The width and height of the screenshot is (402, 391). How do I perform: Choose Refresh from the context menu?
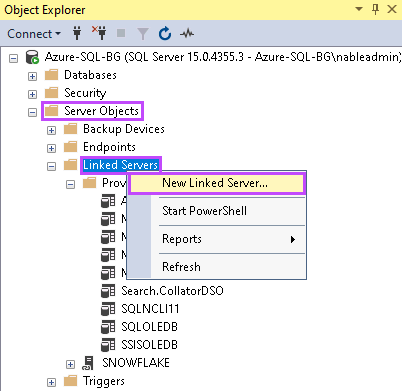pos(217,267)
